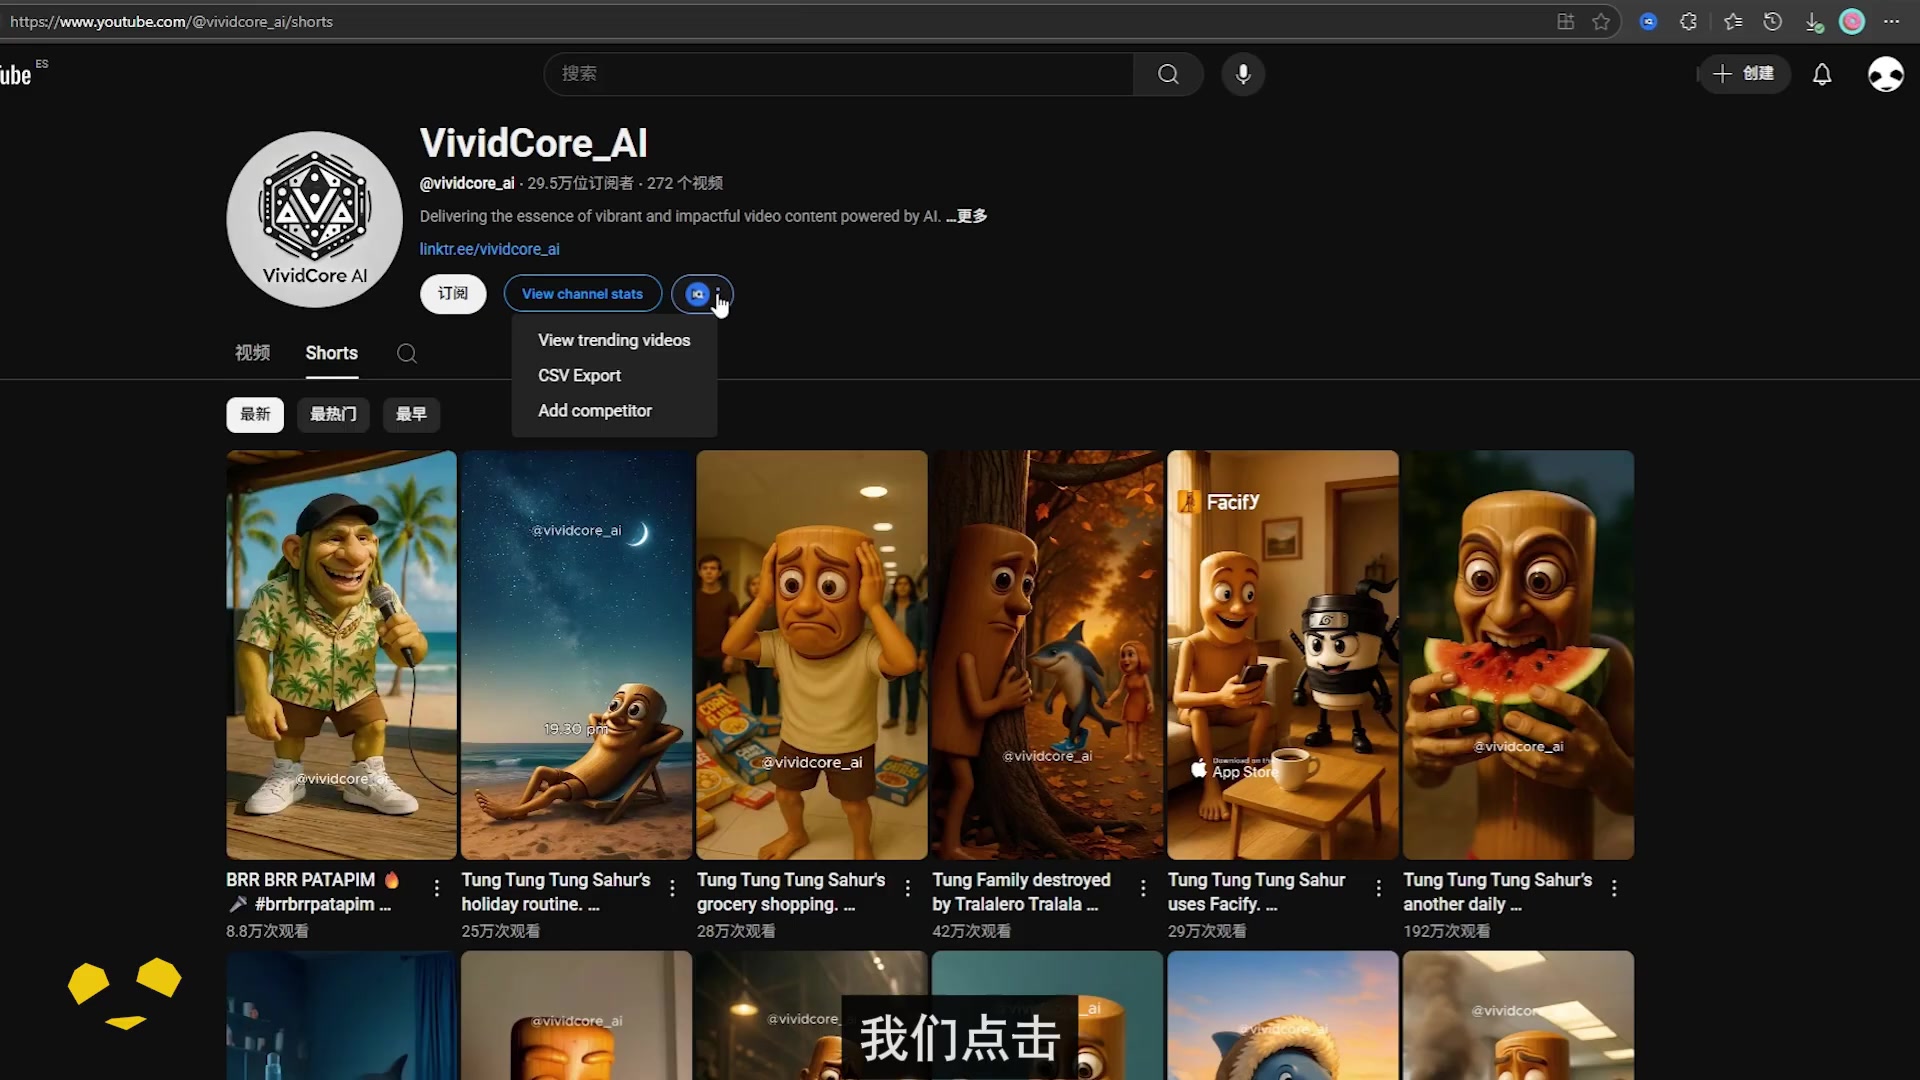Open watermelon eating short thumbnail
The image size is (1920, 1080).
[x=1518, y=655]
